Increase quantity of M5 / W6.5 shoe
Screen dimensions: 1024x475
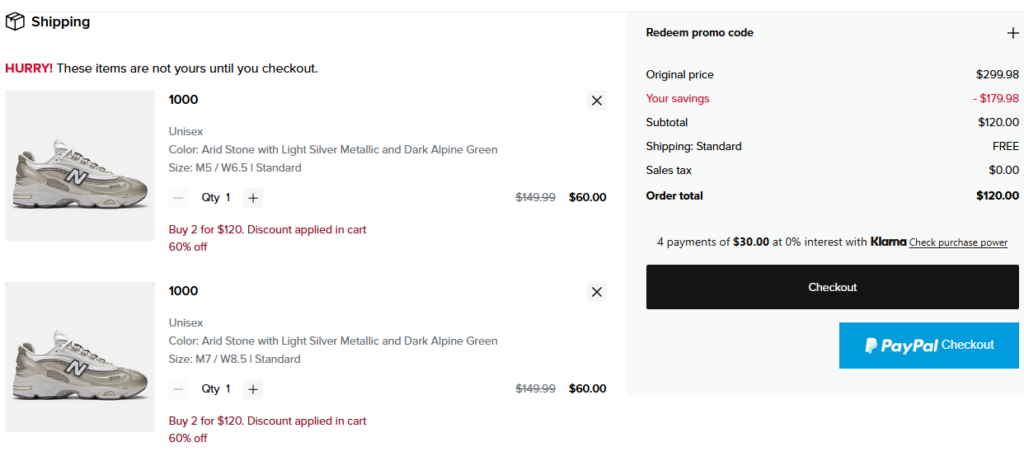coord(253,198)
